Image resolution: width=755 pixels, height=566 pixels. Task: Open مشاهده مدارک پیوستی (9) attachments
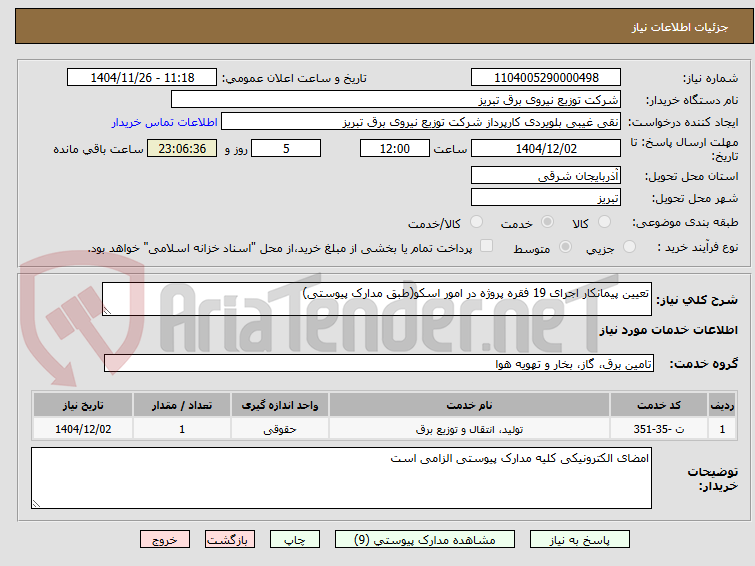click(x=425, y=540)
